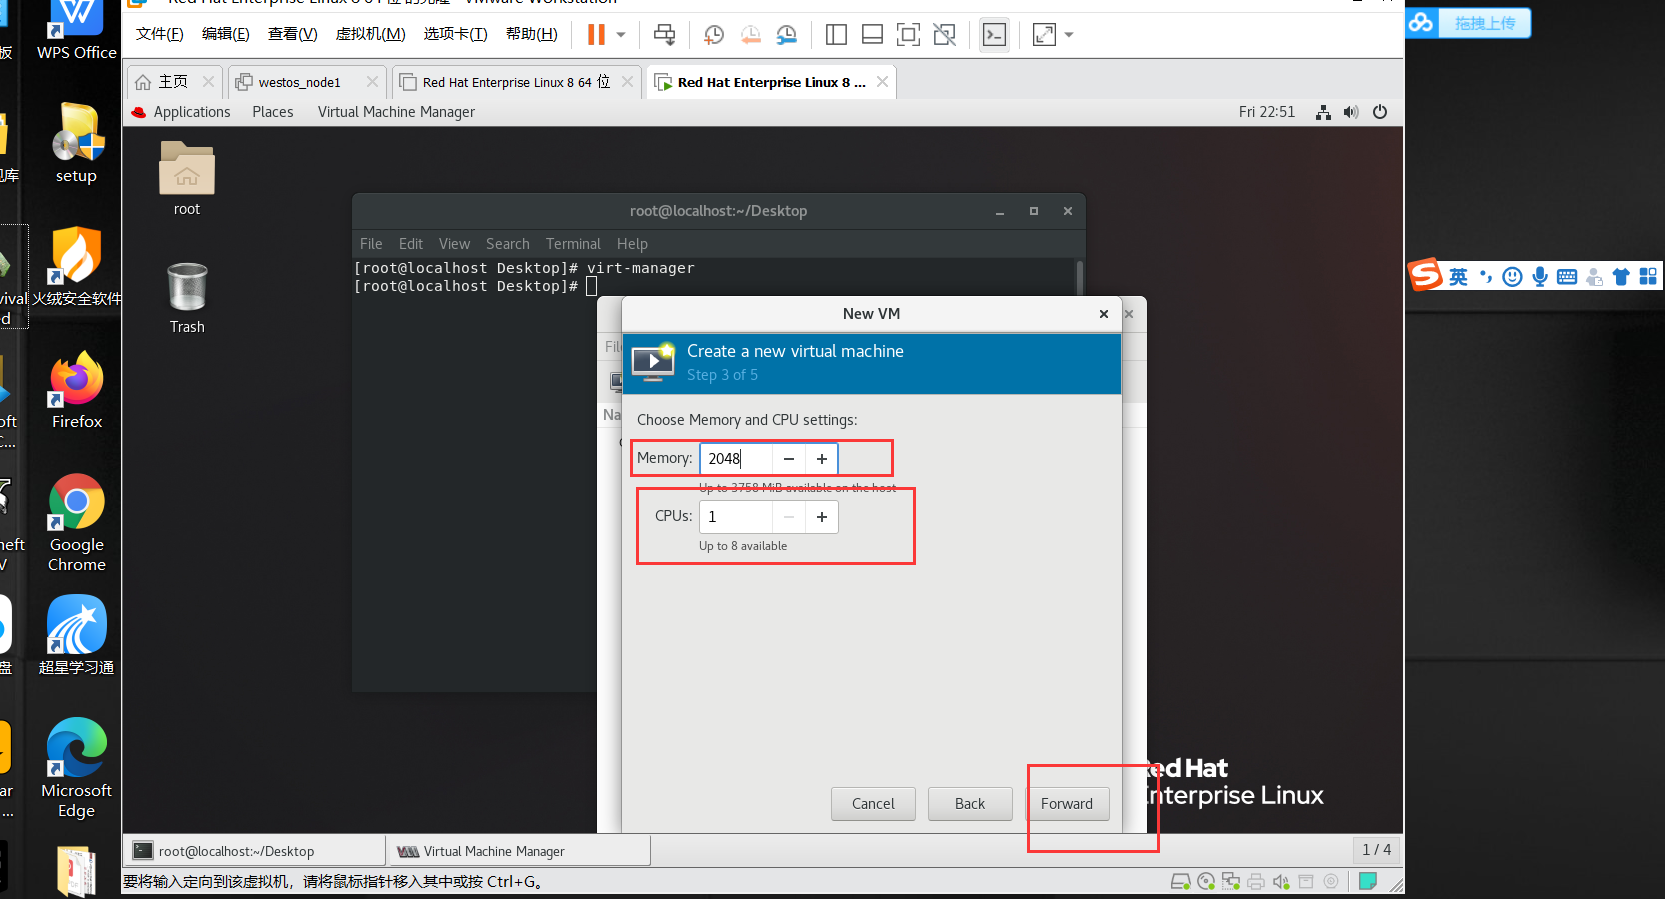Screen dimensions: 1665x899
Task: Take a snapshot with the clock-plus icon
Action: tap(714, 35)
